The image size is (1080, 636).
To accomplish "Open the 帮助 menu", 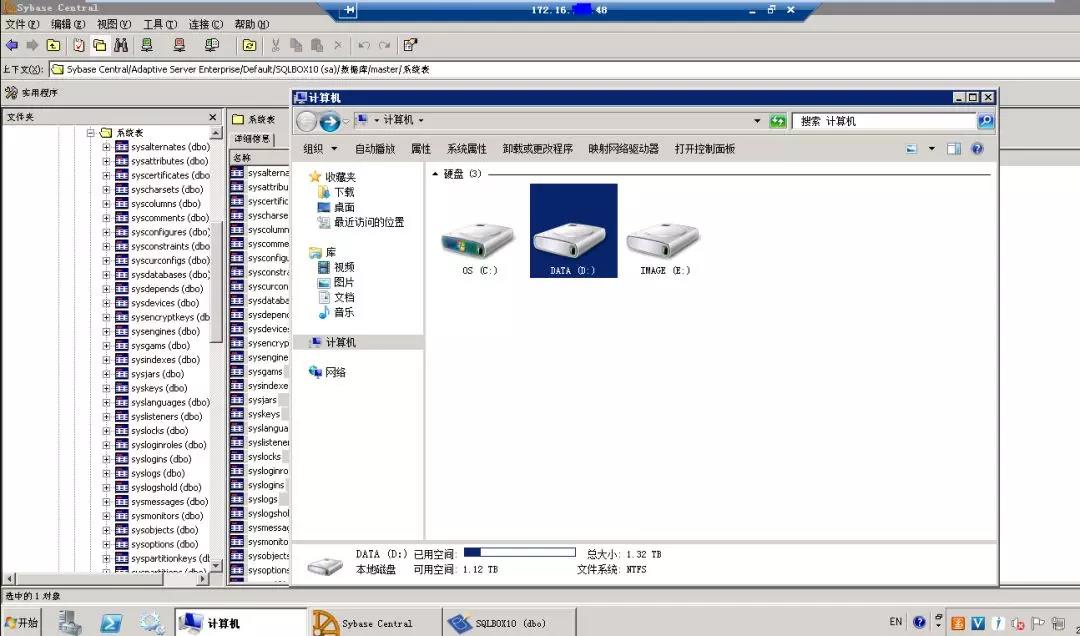I will coord(251,24).
